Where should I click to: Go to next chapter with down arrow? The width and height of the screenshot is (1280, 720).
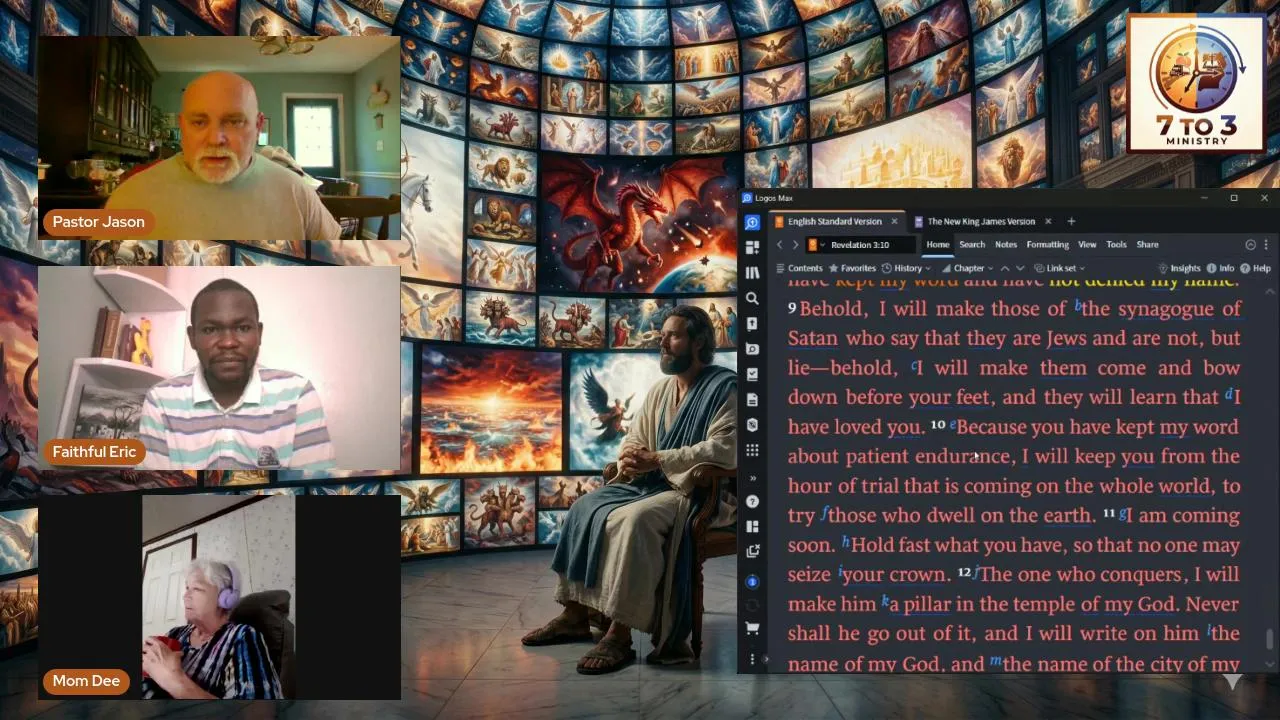click(1020, 268)
